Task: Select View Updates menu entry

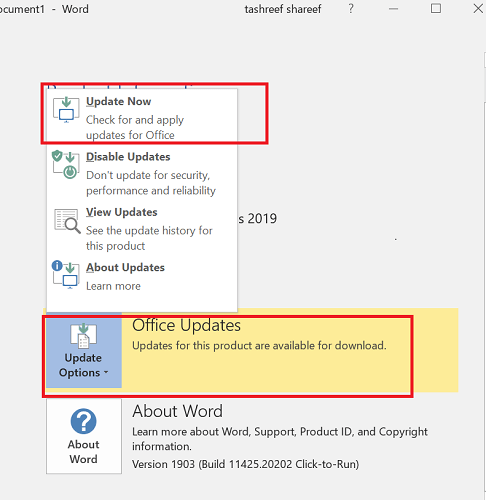Action: [x=142, y=229]
